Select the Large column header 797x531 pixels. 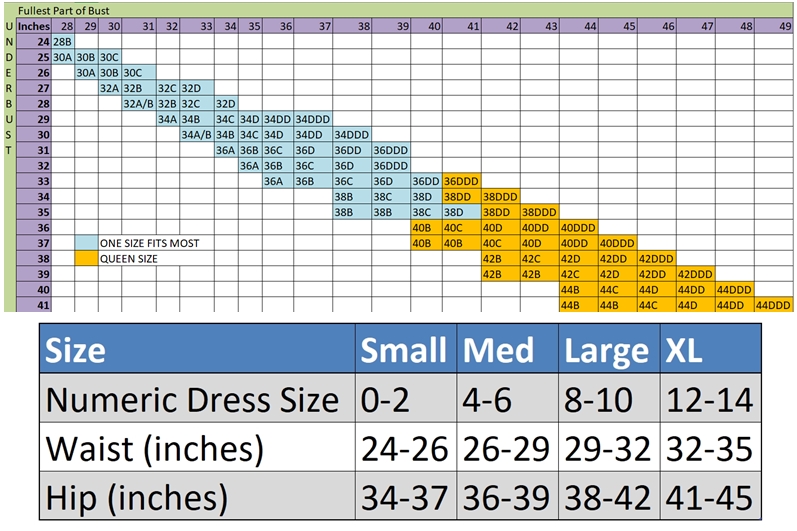click(x=606, y=350)
